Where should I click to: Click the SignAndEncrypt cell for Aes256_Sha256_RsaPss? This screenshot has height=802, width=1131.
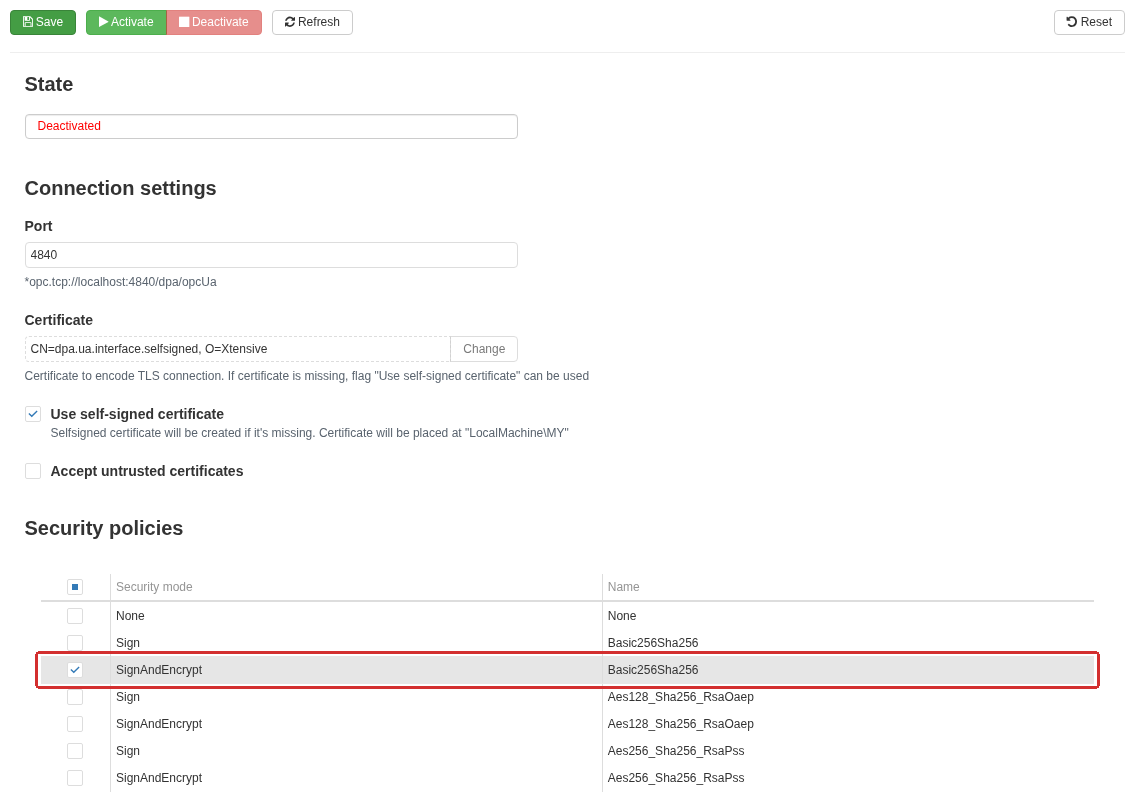click(159, 778)
